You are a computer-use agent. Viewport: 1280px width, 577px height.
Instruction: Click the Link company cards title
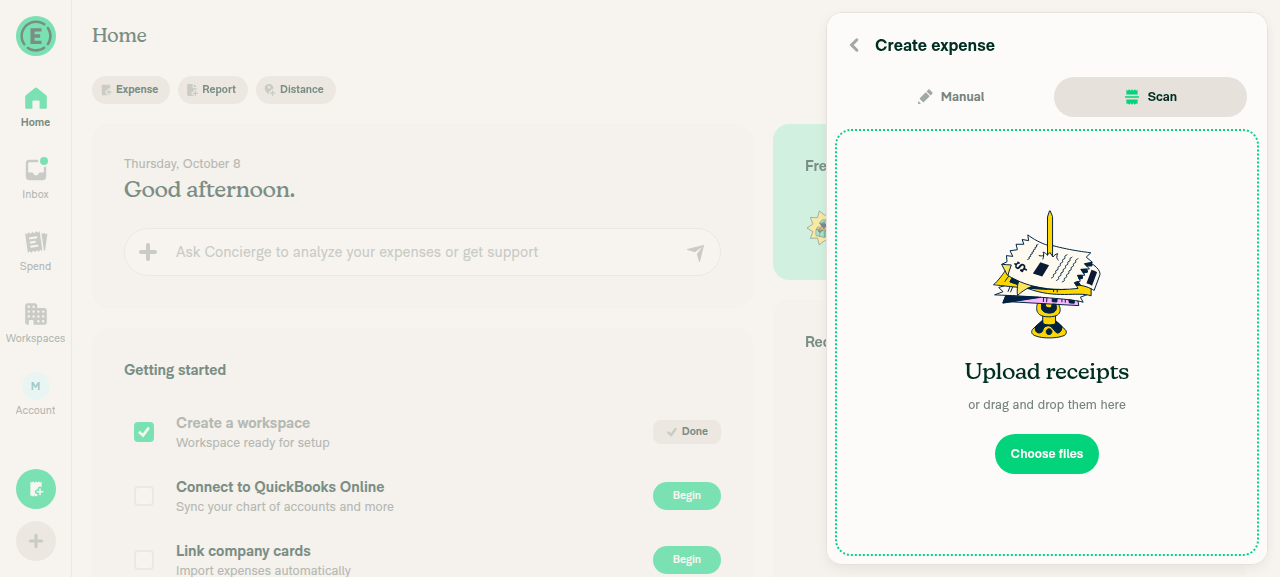243,551
